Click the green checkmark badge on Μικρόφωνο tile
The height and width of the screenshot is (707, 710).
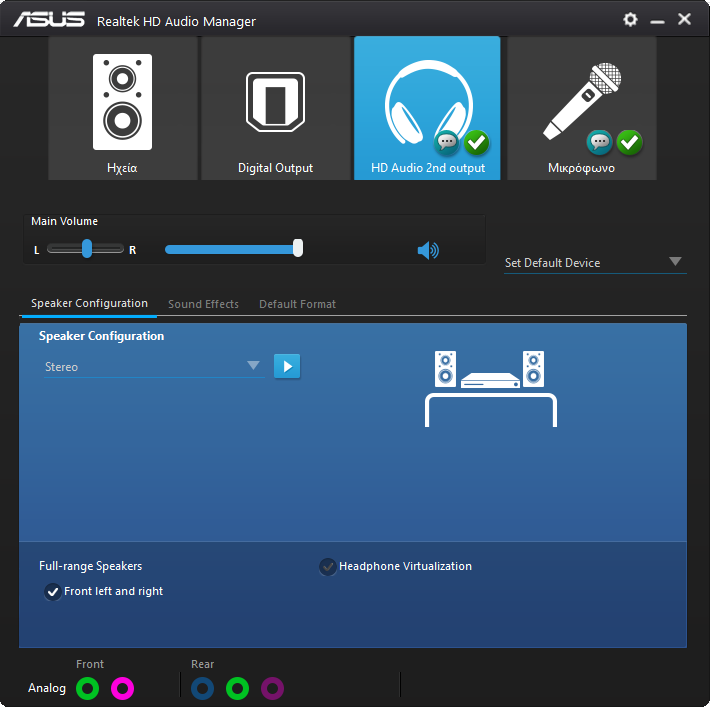click(x=629, y=143)
